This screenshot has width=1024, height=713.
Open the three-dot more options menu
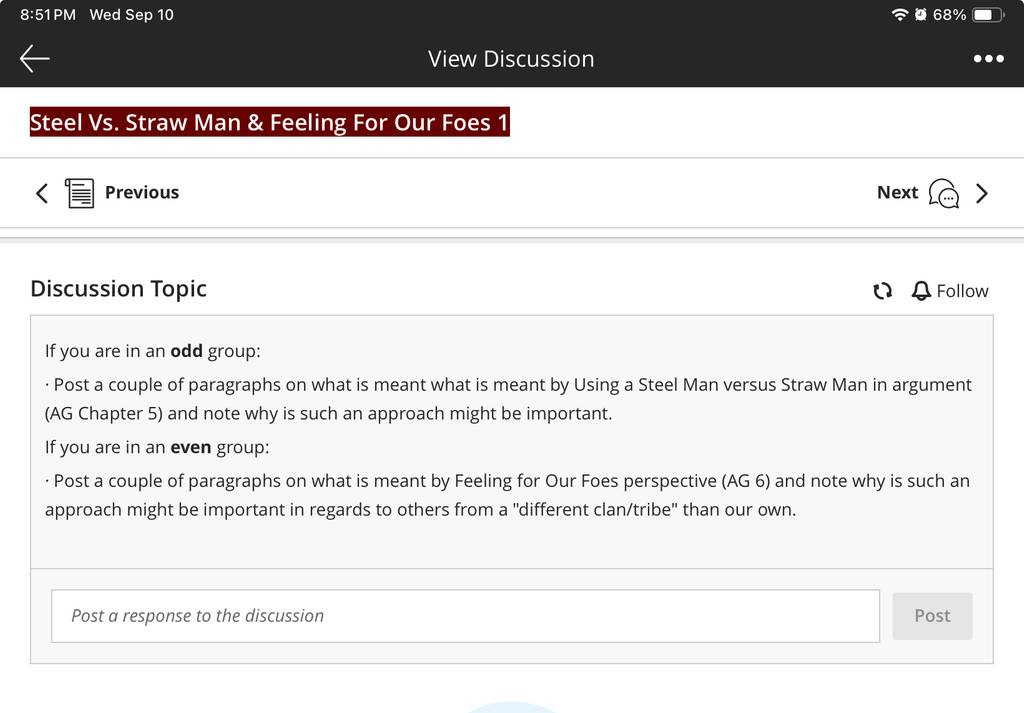(988, 59)
